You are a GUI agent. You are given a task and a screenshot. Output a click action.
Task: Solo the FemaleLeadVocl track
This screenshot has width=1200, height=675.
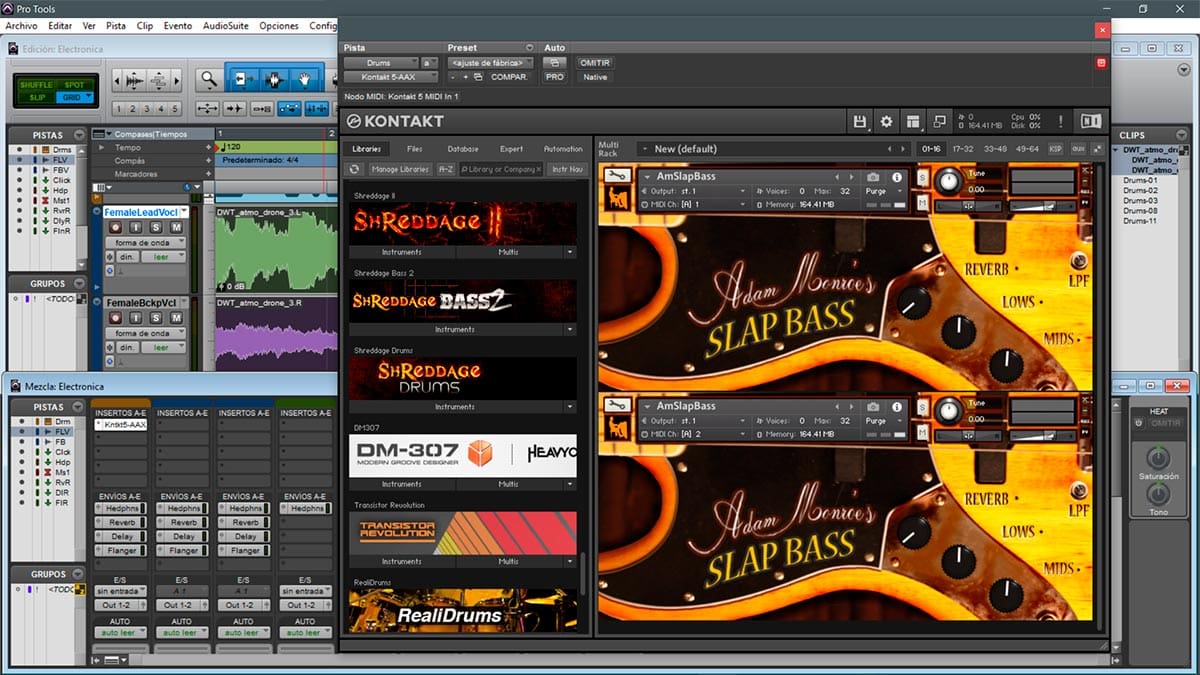156,228
